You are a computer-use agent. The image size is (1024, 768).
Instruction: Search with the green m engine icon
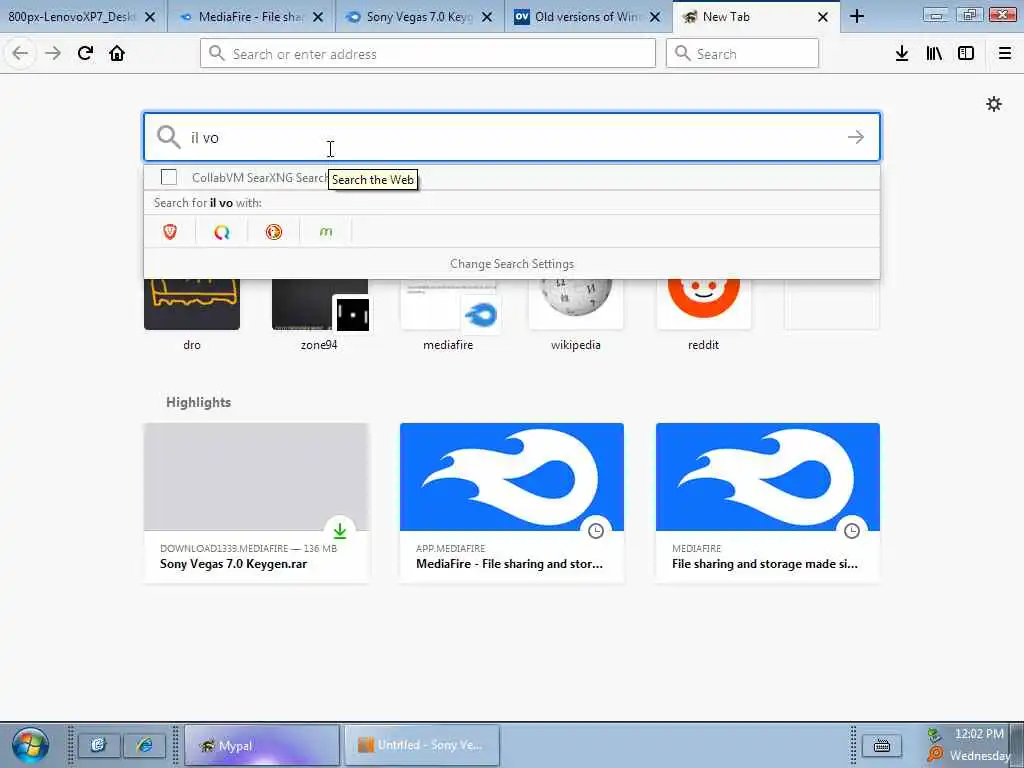pyautogui.click(x=325, y=232)
